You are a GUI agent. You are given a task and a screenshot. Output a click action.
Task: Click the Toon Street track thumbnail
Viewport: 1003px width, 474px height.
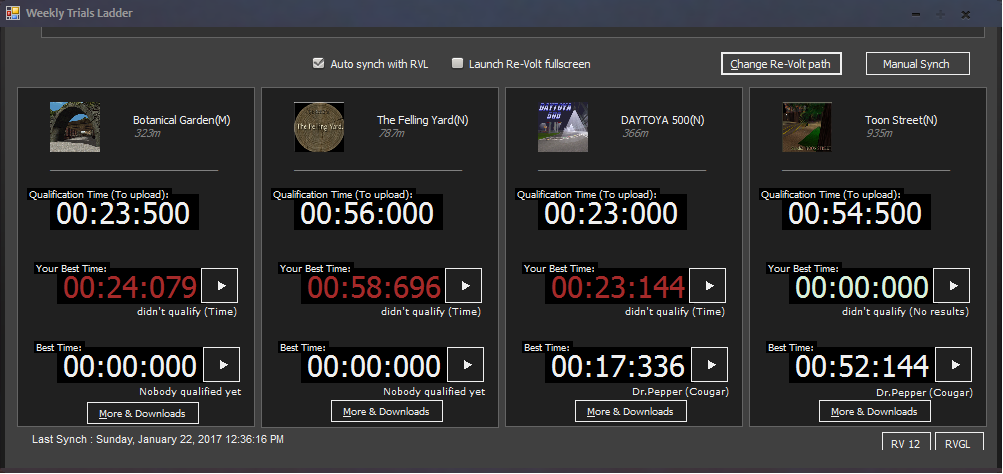tap(807, 127)
